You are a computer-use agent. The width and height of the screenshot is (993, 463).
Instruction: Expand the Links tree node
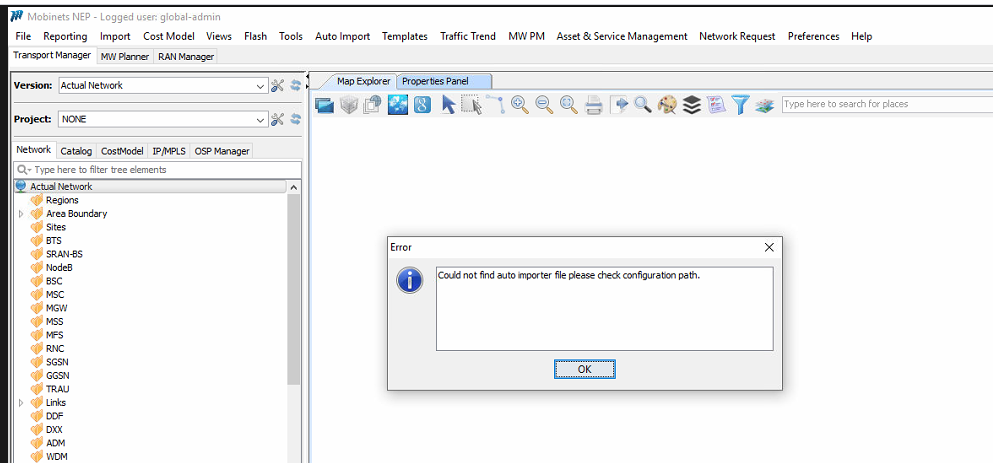(21, 403)
